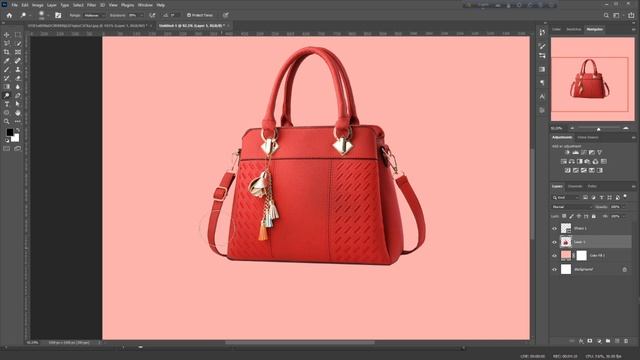The image size is (640, 360).
Task: Click the search icon at top right
Action: click(606, 15)
